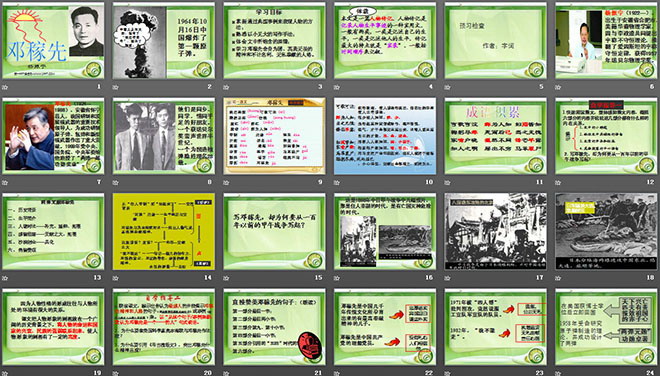Click slide number label 18
The image size is (660, 376).
(x=650, y=277)
